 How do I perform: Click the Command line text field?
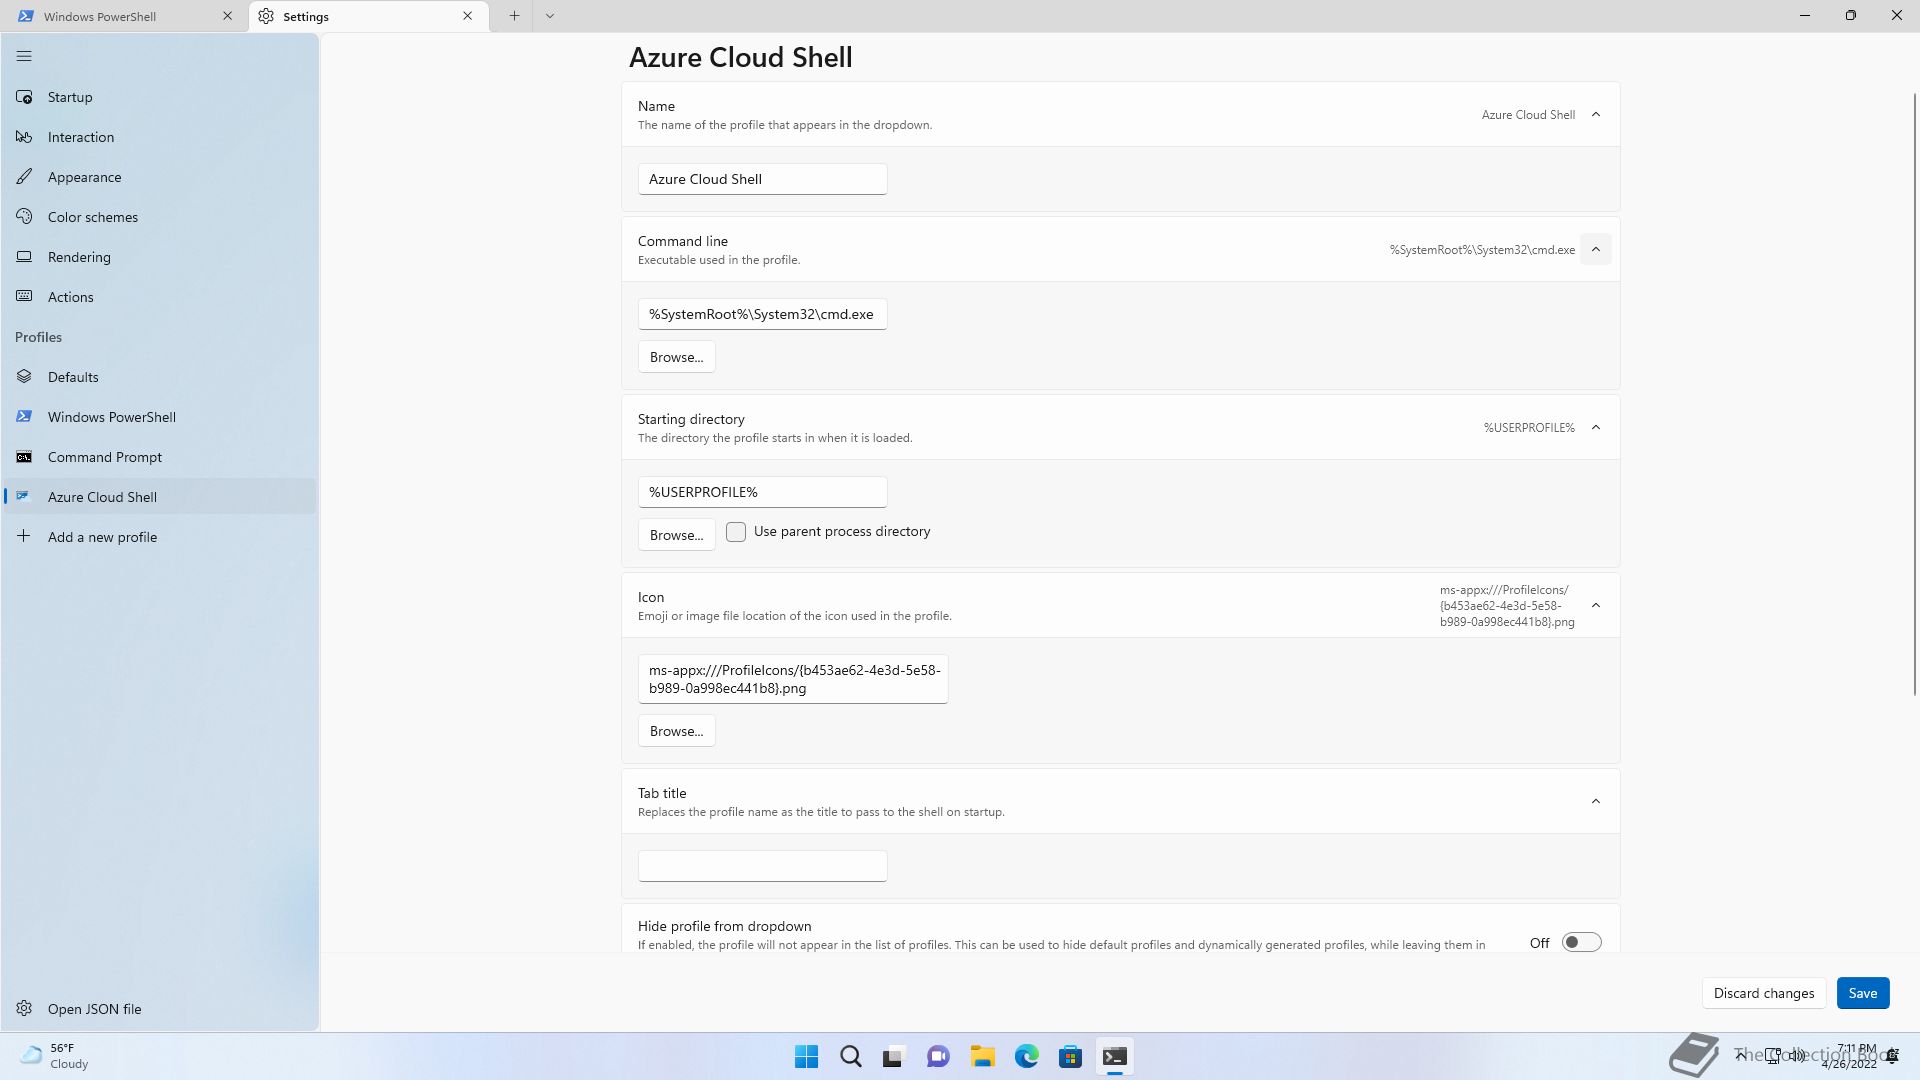[763, 314]
